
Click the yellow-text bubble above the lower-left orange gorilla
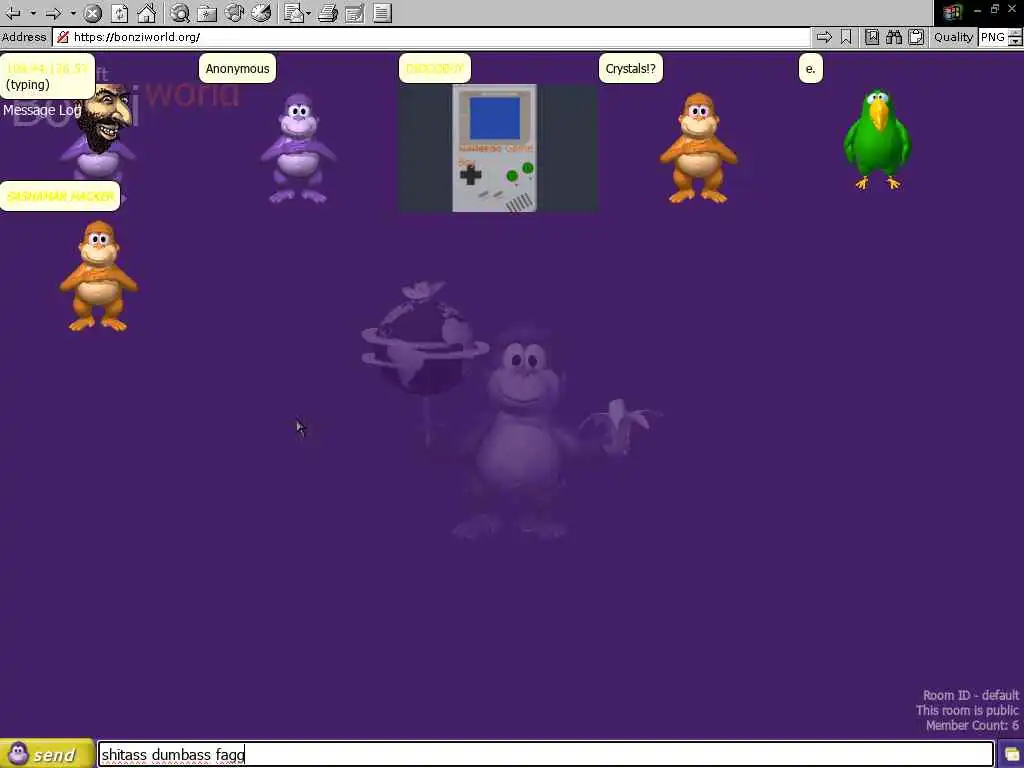pyautogui.click(x=60, y=196)
